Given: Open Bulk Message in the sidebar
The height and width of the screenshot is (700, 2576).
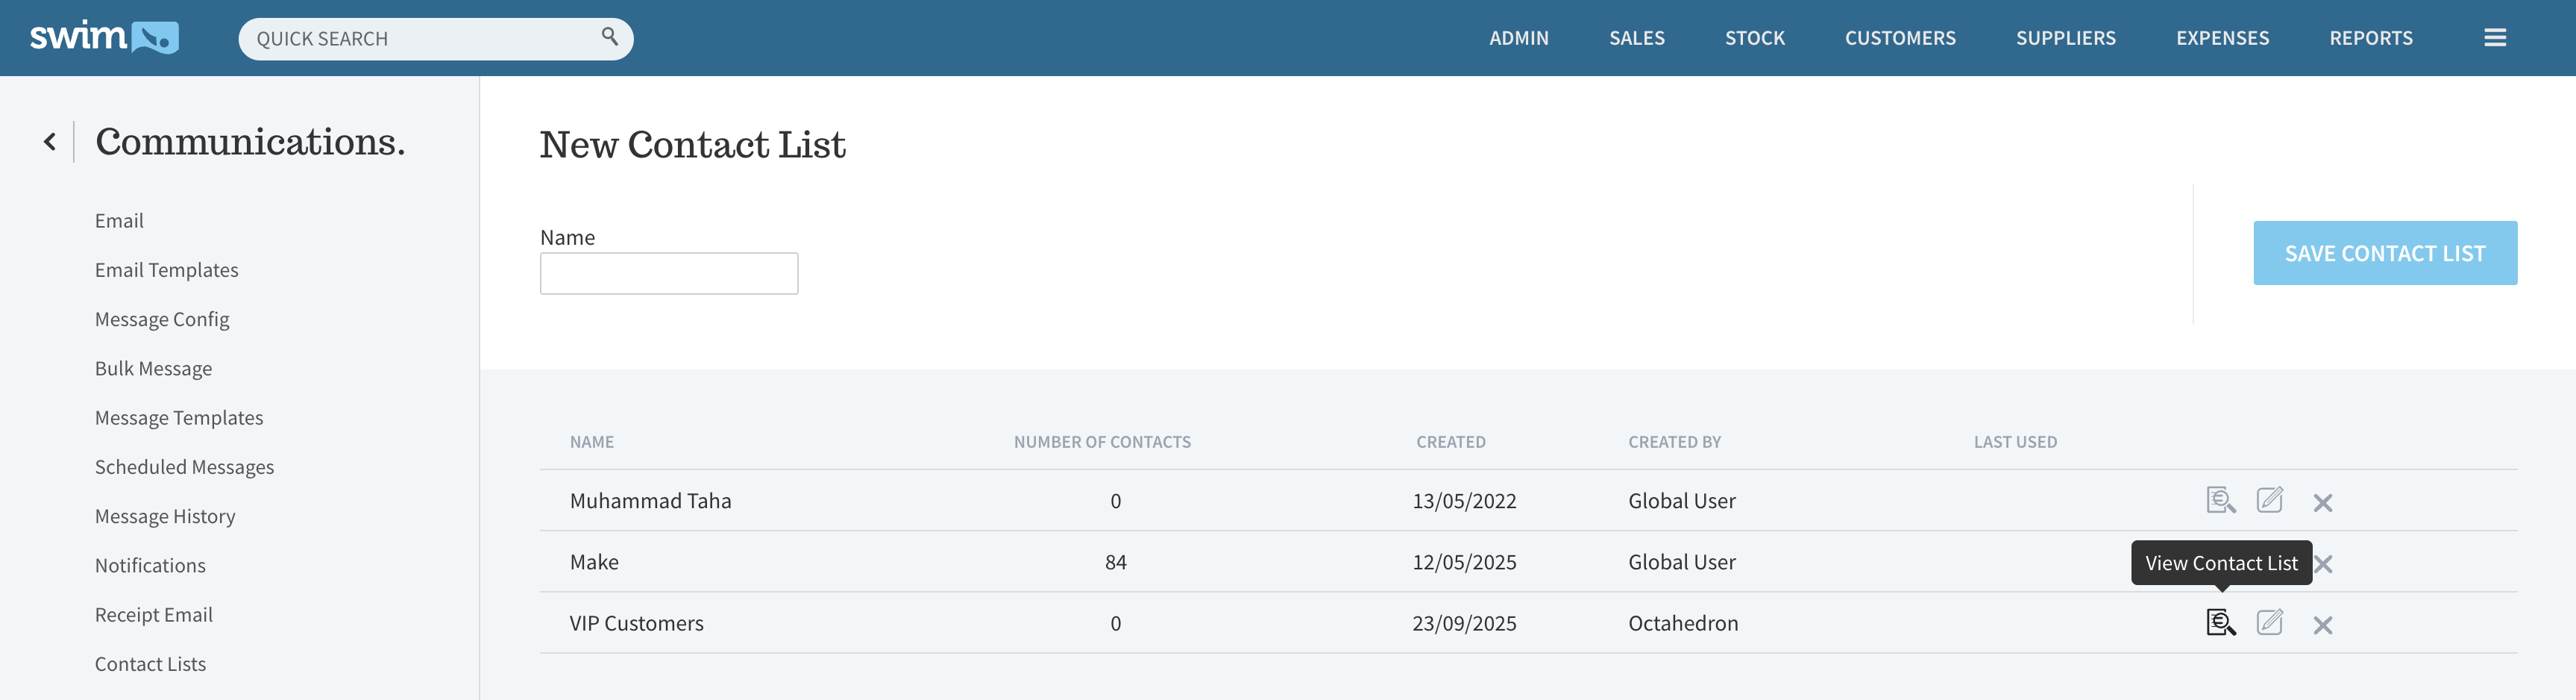Looking at the screenshot, I should [x=153, y=368].
